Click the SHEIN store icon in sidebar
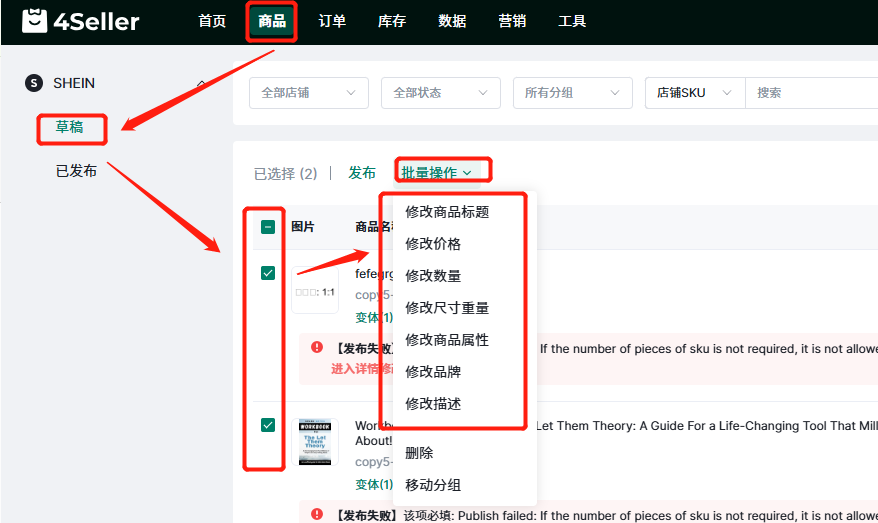878x523 pixels. (35, 84)
